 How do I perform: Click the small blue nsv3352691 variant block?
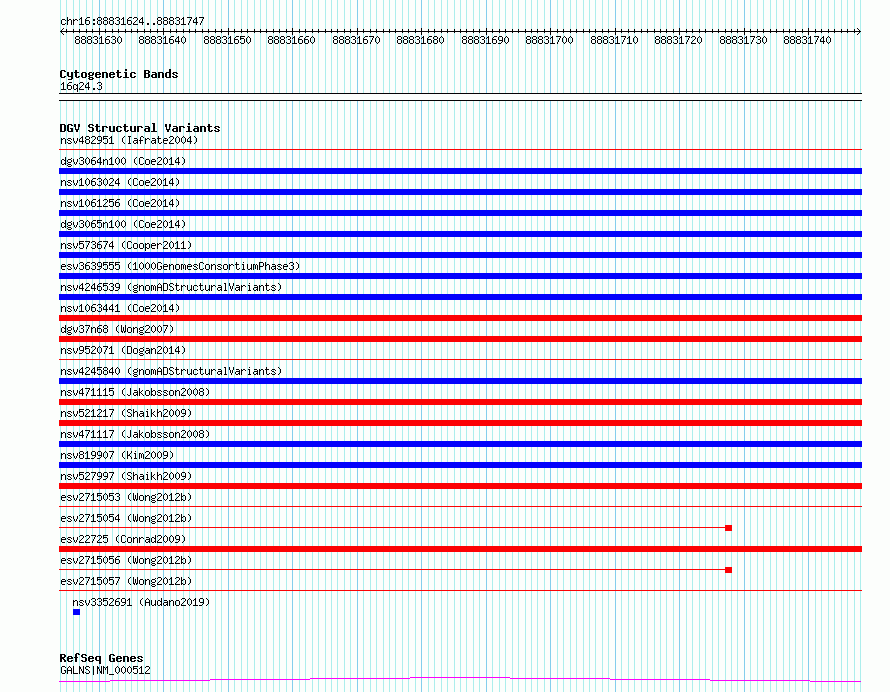point(77,612)
